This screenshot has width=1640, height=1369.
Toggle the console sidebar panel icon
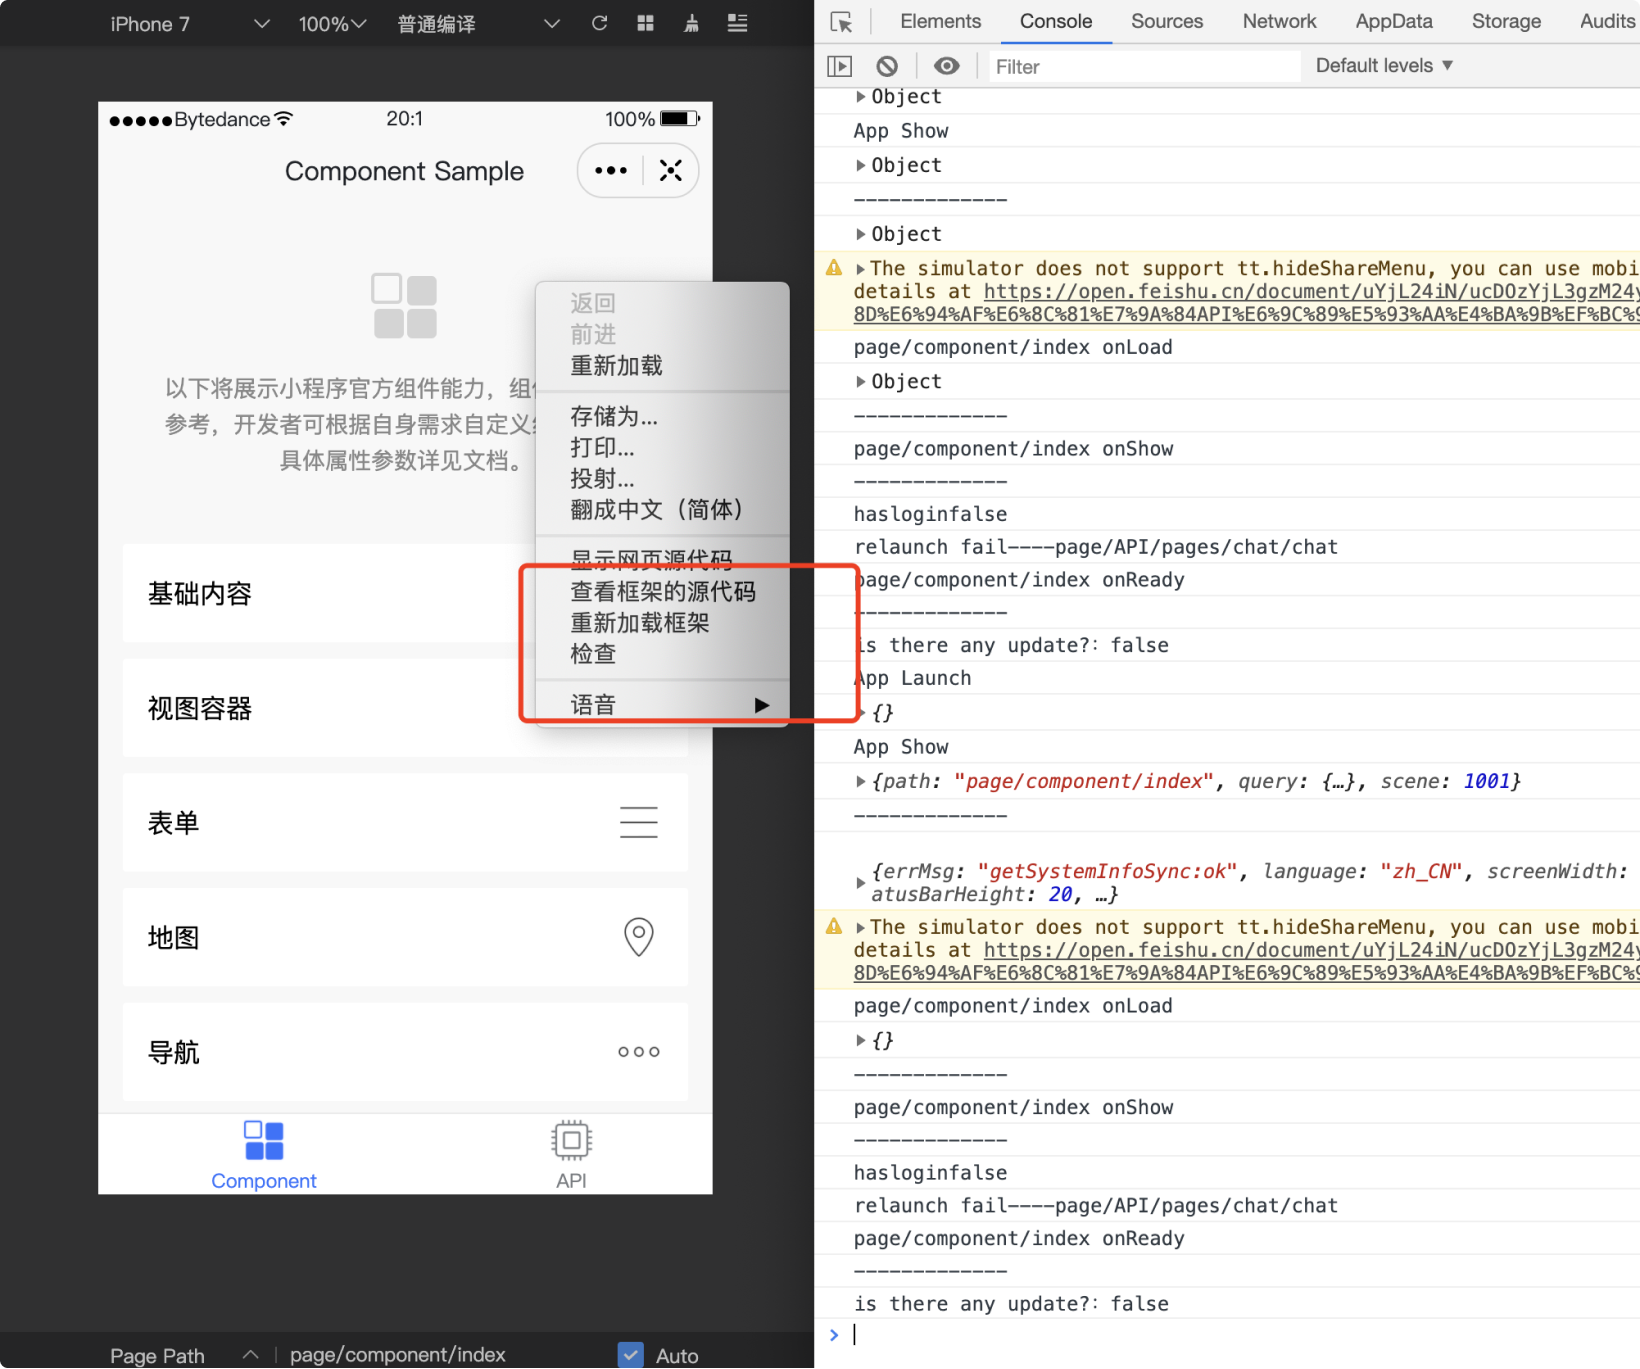click(x=839, y=66)
